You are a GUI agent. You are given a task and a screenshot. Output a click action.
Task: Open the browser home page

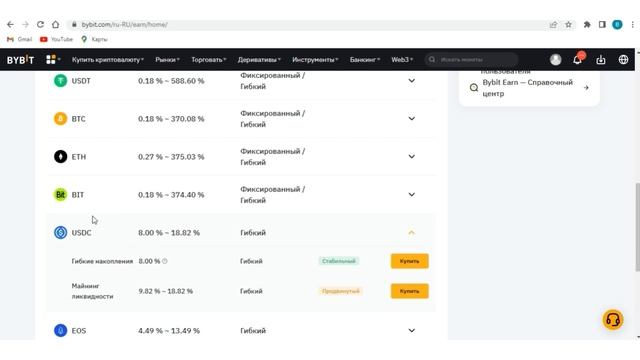click(56, 24)
